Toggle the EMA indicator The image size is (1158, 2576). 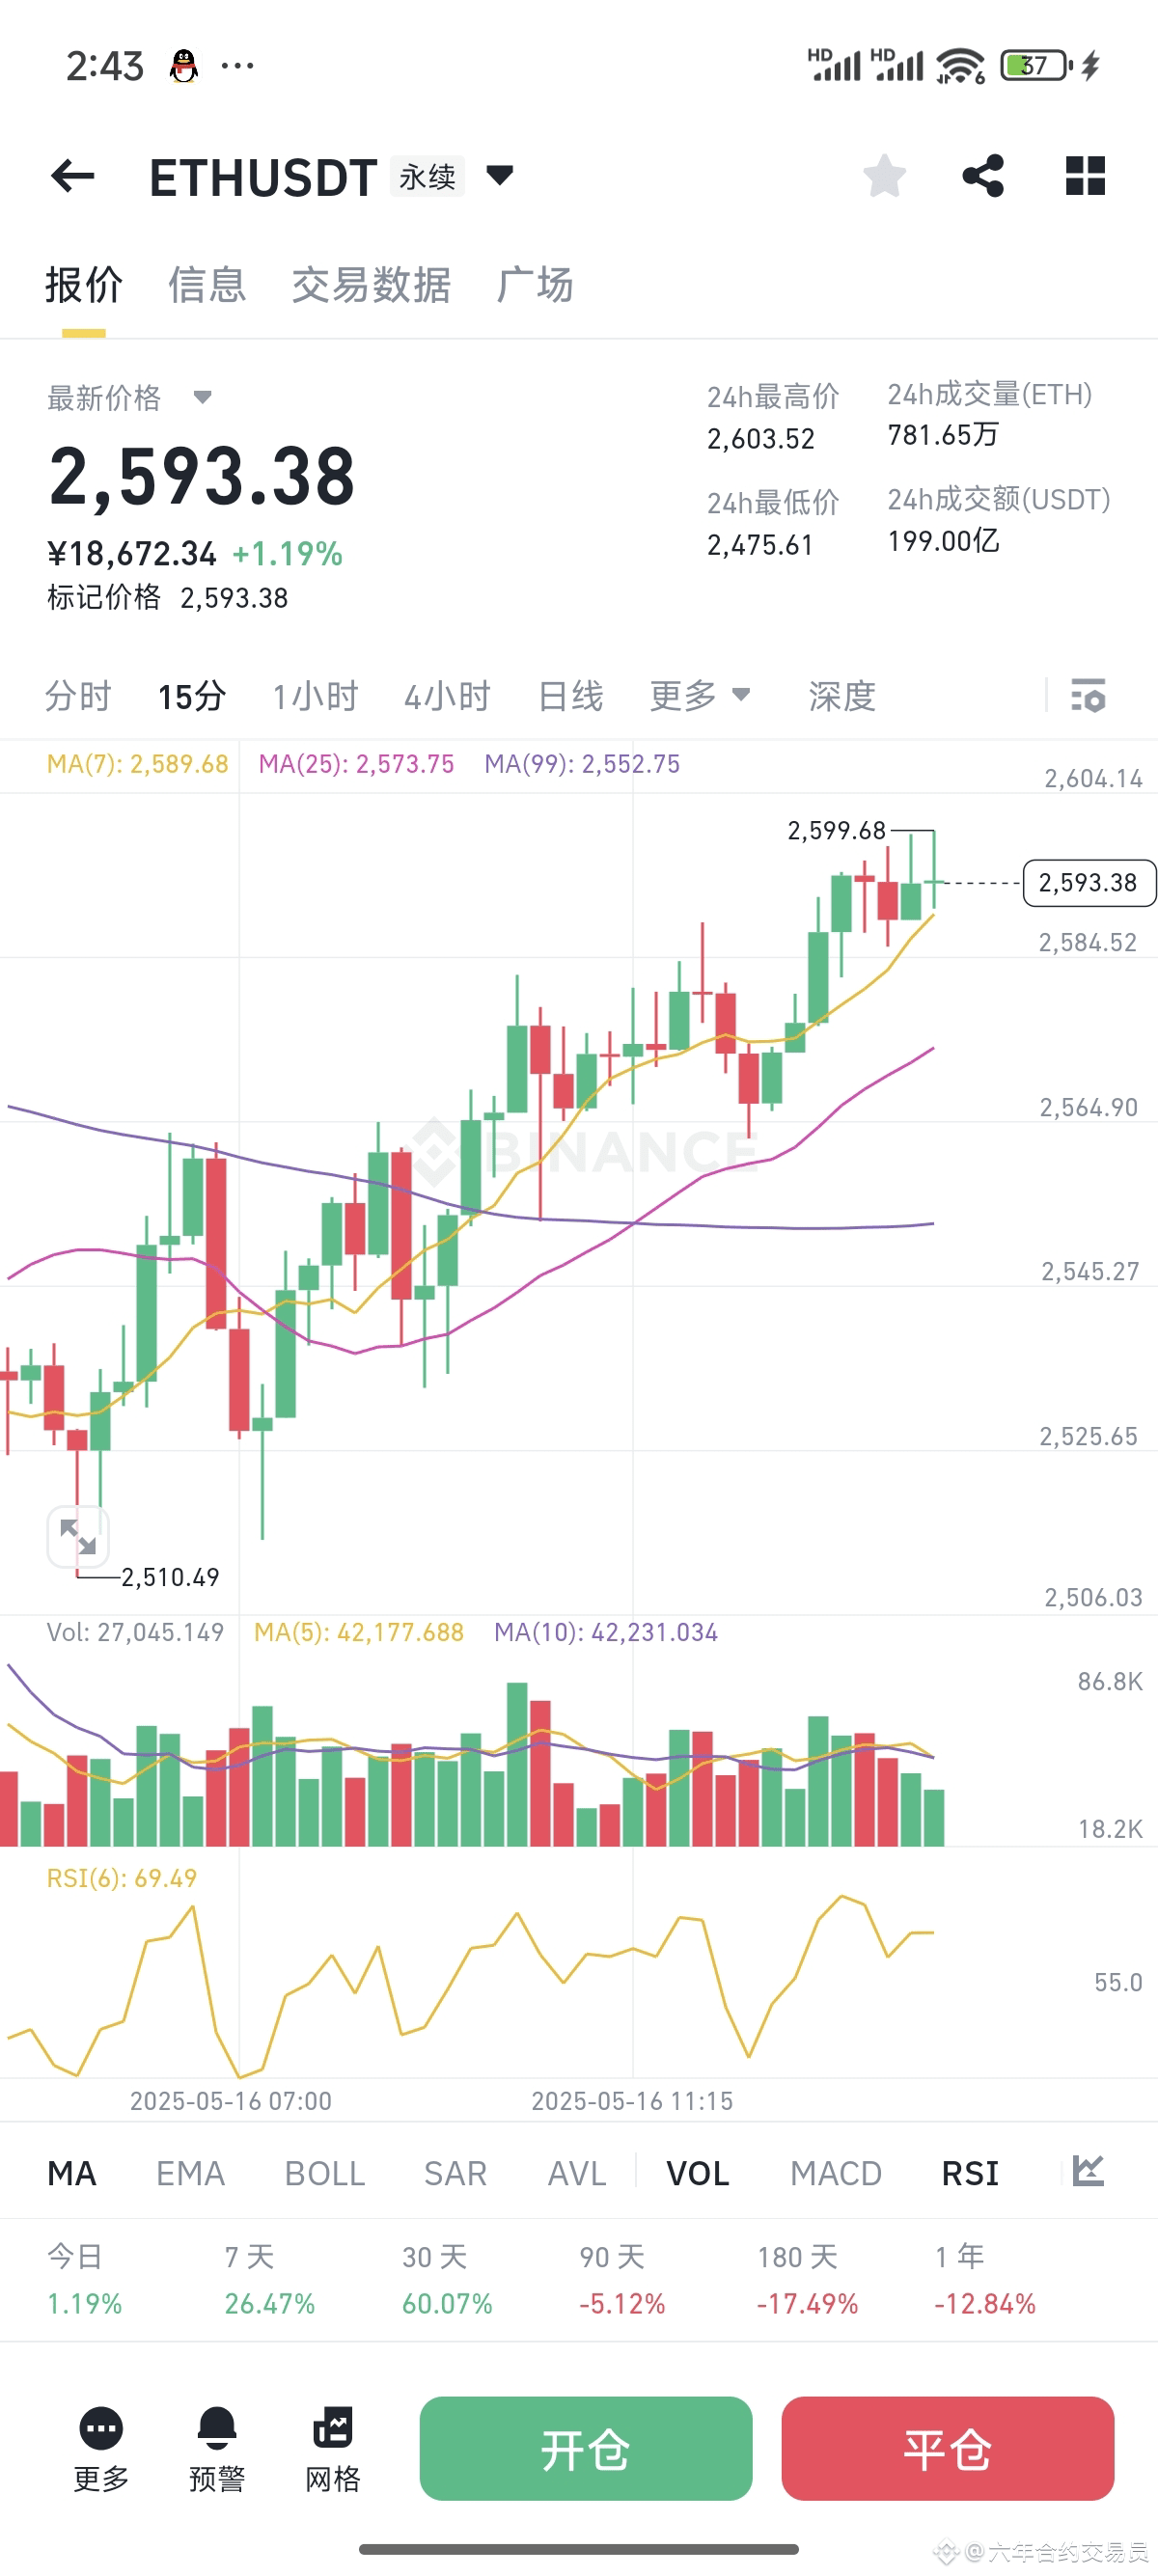(x=190, y=2173)
